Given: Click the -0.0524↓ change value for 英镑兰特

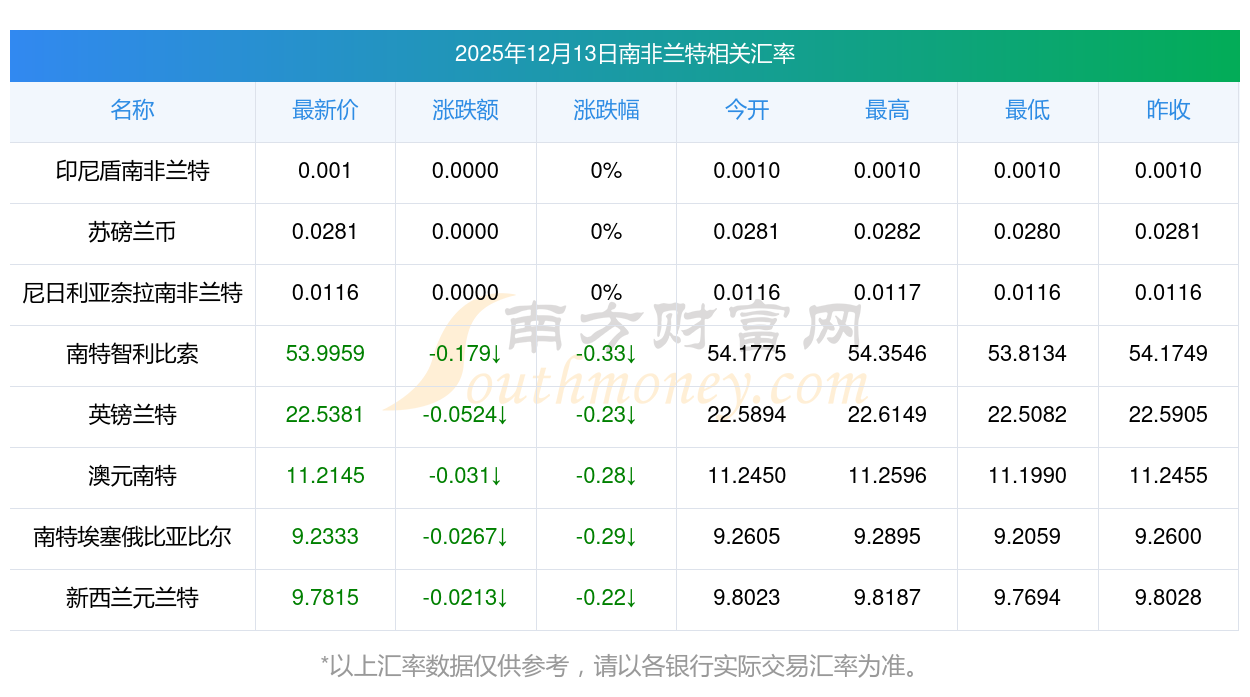Looking at the screenshot, I should tap(465, 415).
